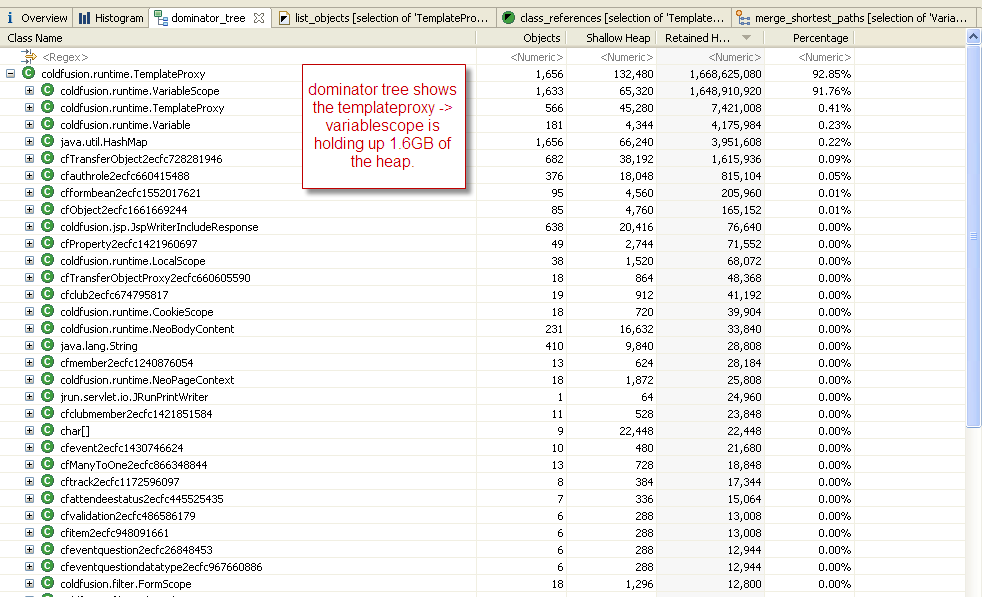Image resolution: width=982 pixels, height=597 pixels.
Task: Expand cfauthrole2ecfc660415488 row
Action: [x=29, y=175]
